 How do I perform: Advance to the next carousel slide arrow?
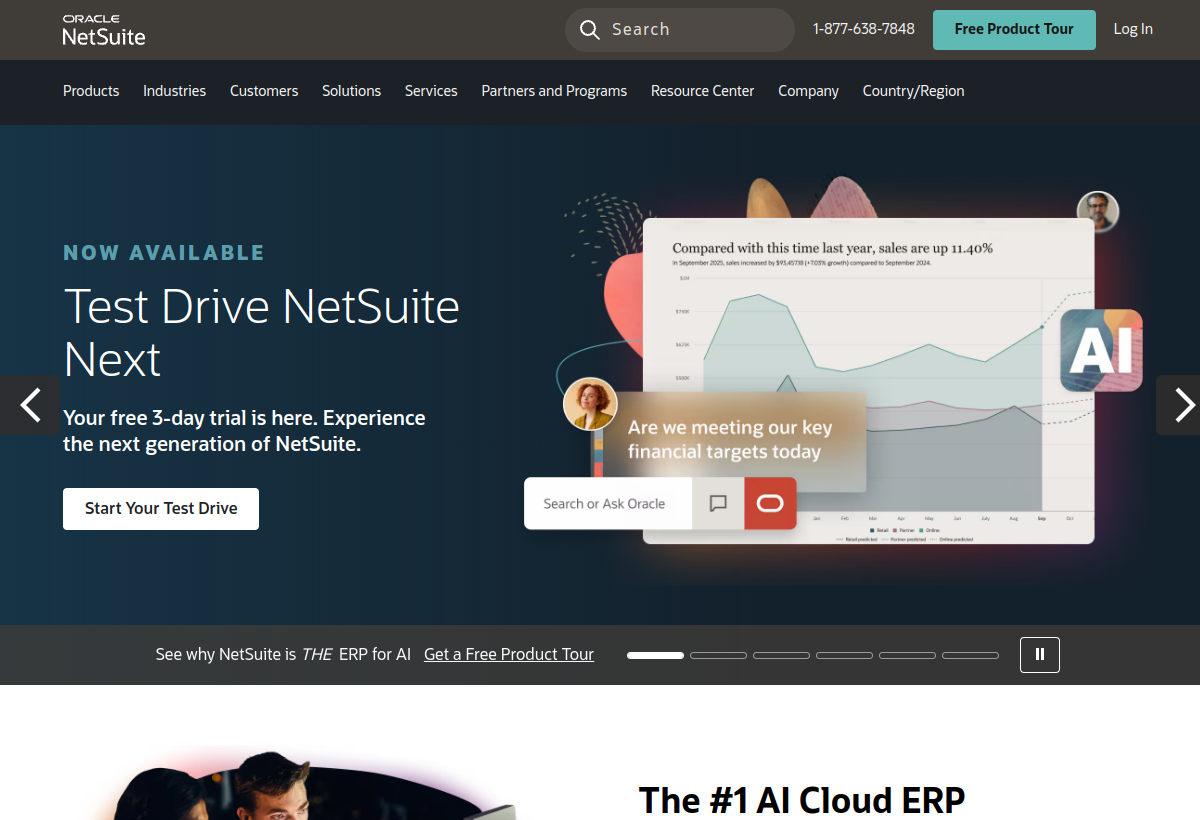pyautogui.click(x=1181, y=405)
